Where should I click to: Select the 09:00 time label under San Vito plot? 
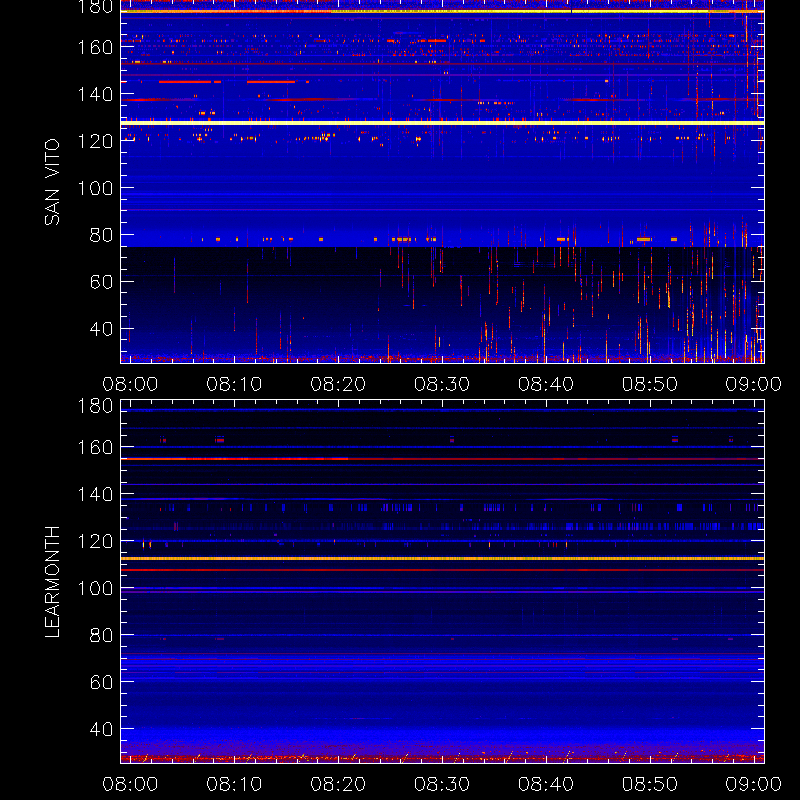click(754, 384)
